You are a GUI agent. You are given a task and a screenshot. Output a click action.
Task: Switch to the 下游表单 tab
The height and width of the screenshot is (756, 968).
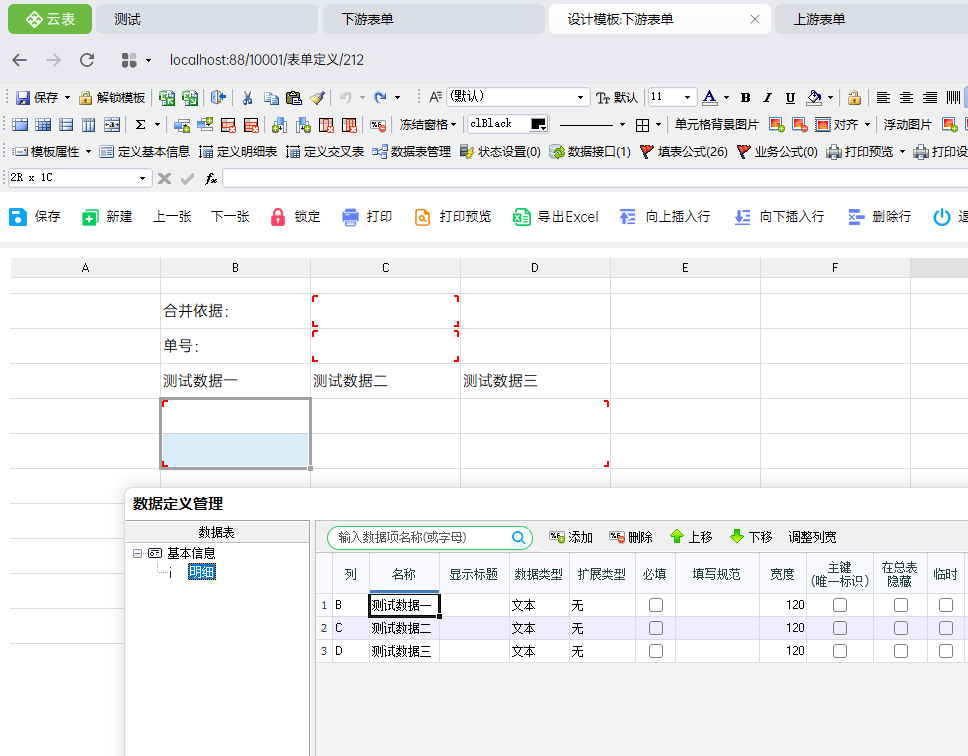[x=434, y=19]
